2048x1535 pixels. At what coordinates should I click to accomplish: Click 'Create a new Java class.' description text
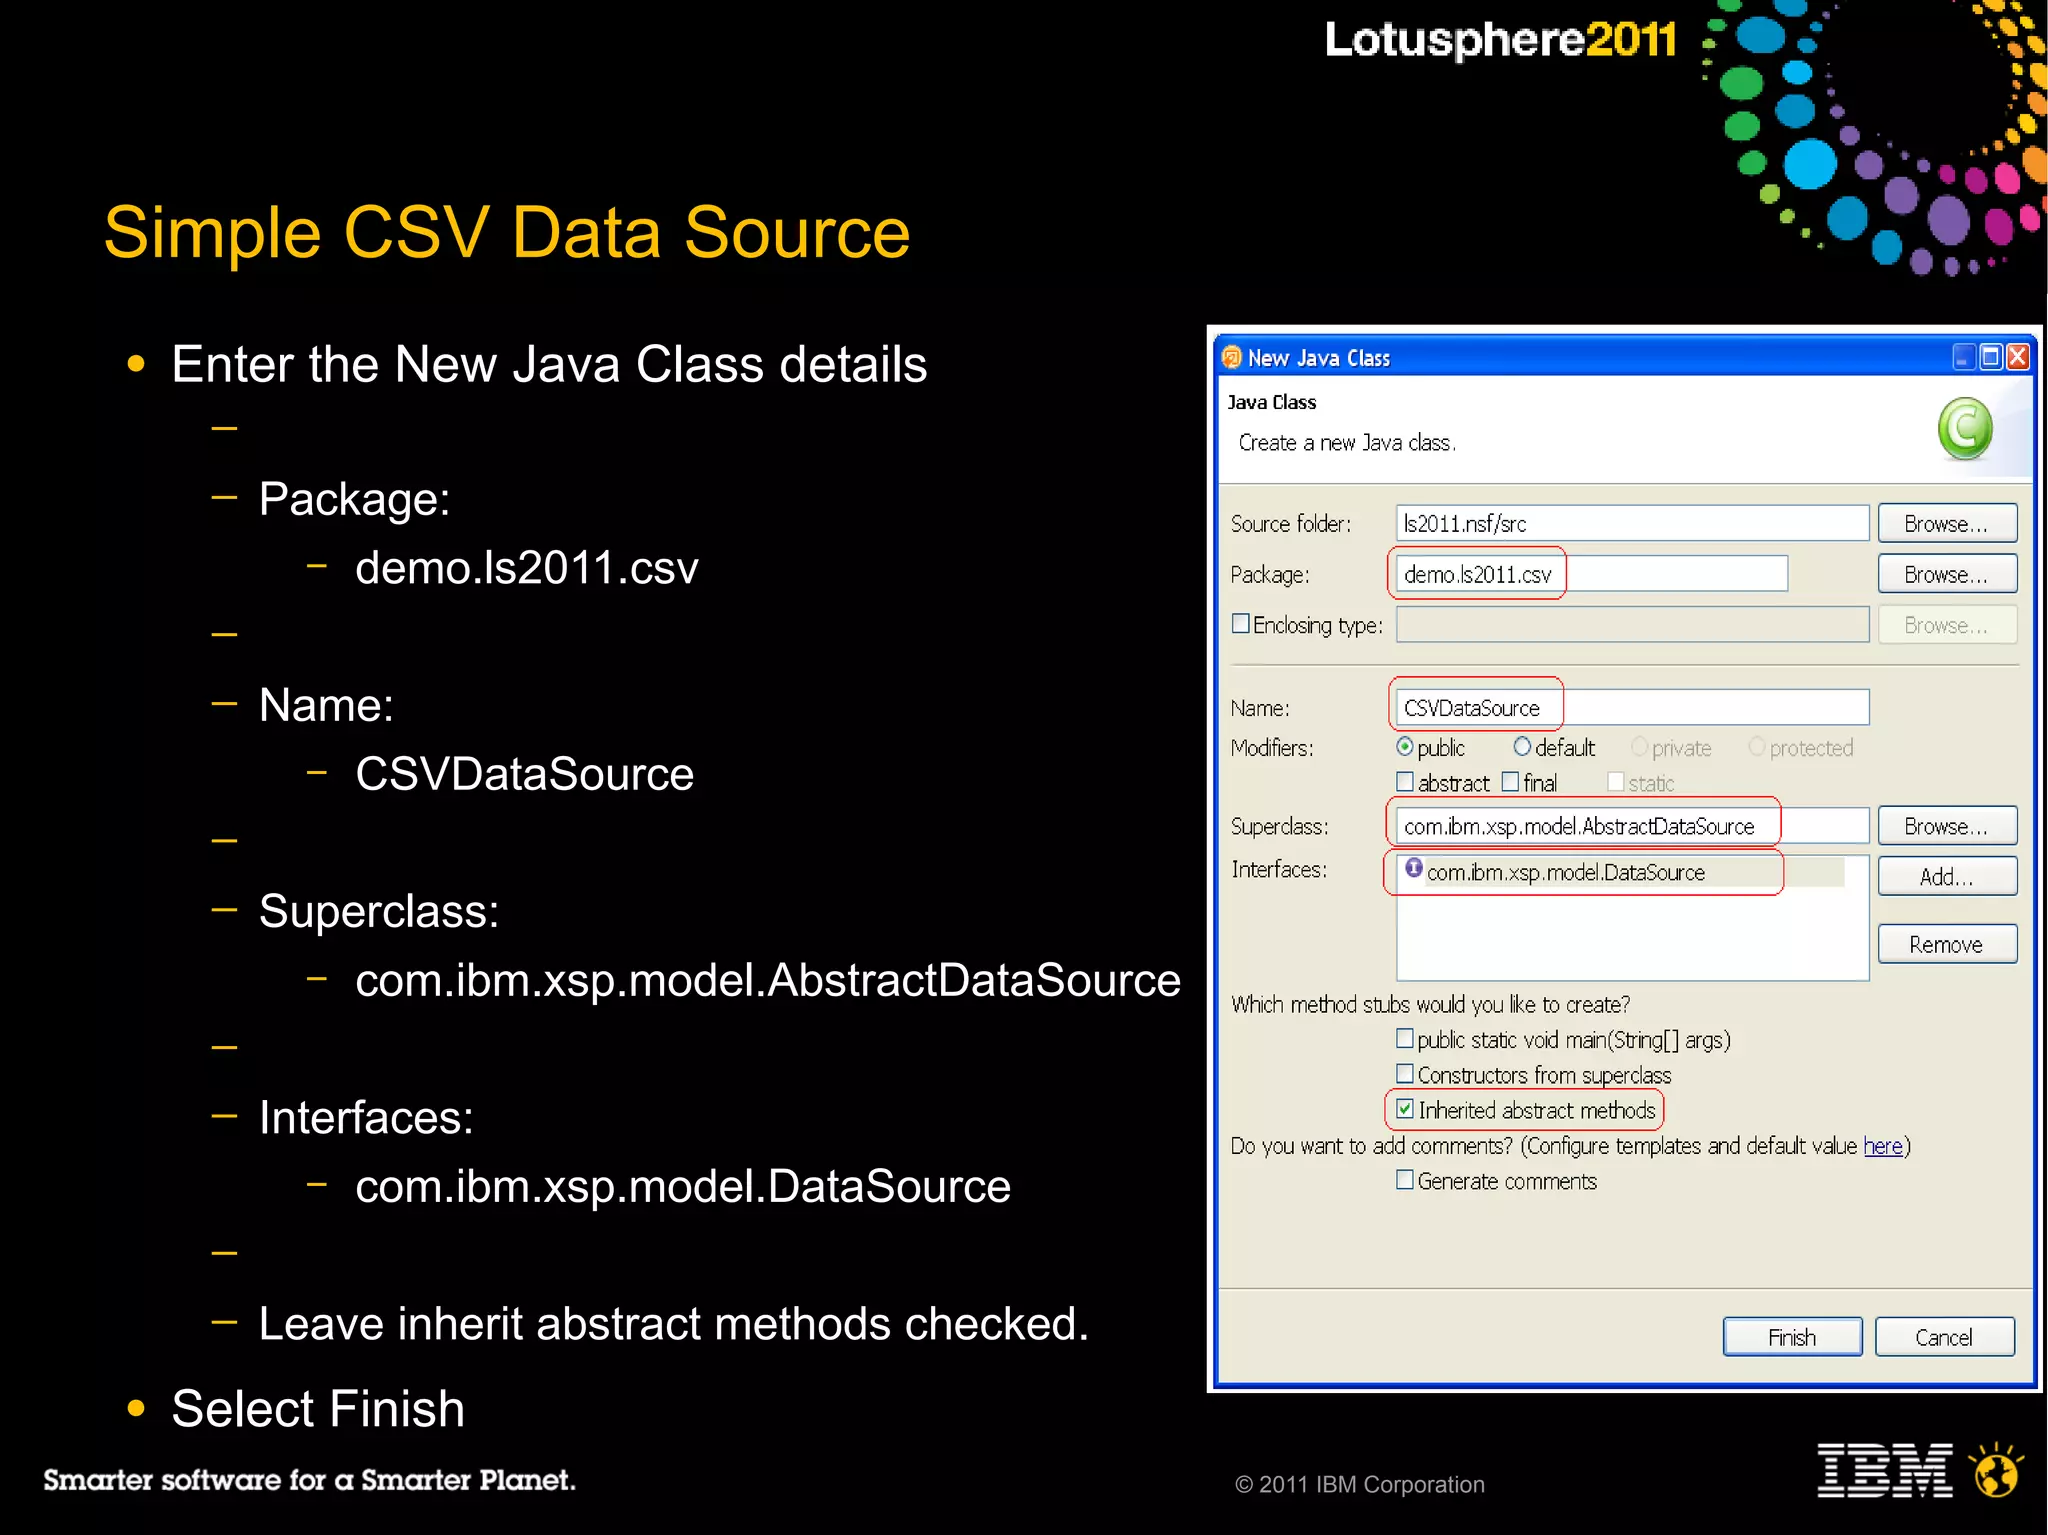click(1347, 443)
